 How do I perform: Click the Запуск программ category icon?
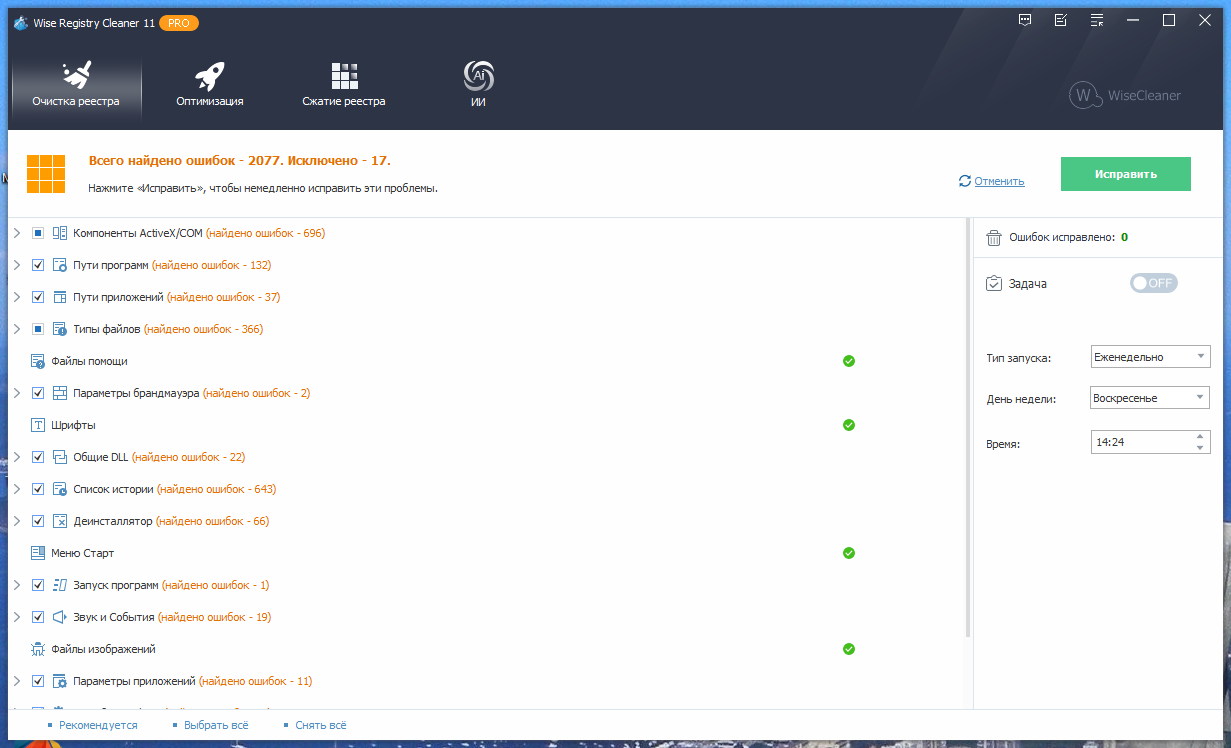[x=59, y=585]
